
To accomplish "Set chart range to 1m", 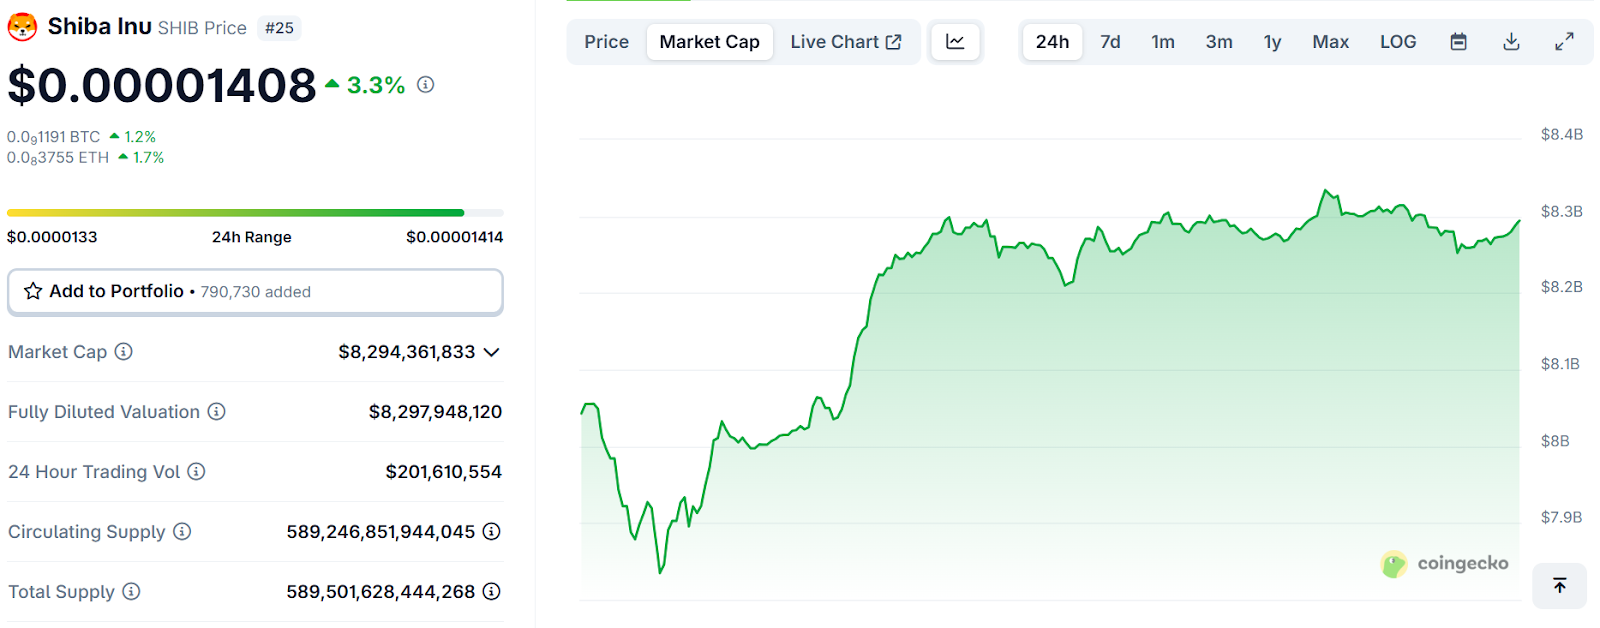I will tap(1163, 42).
